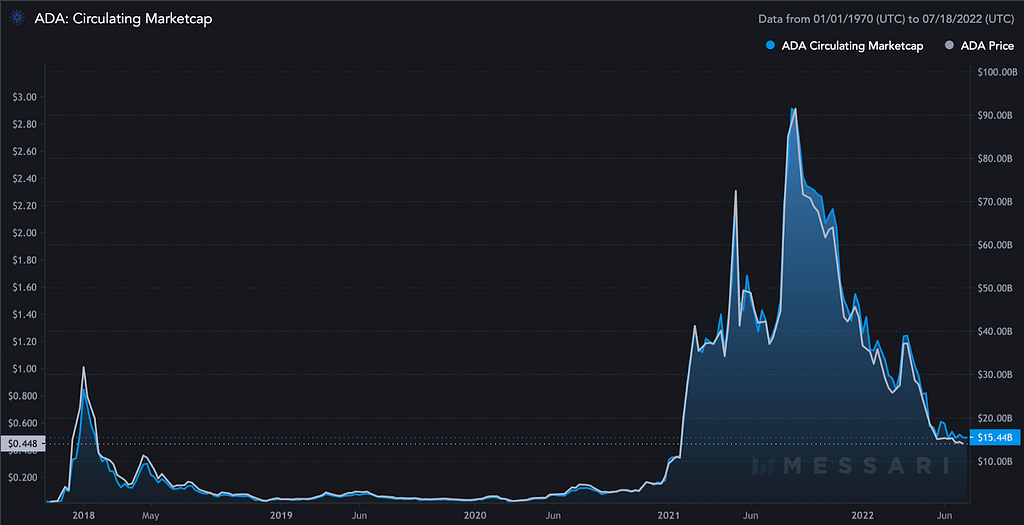Click the blue dot legend marker for Marketcap
This screenshot has height=525, width=1024.
tap(770, 46)
